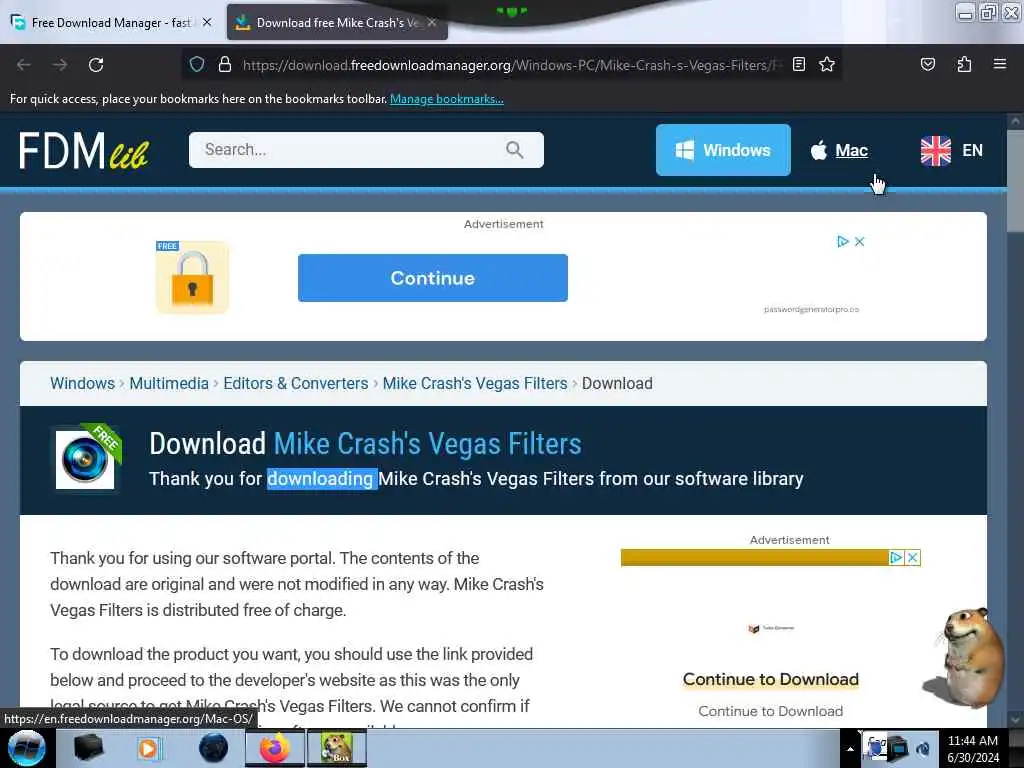This screenshot has height=768, width=1024.
Task: Click the sidebar AdChoices triangle icon
Action: [896, 558]
